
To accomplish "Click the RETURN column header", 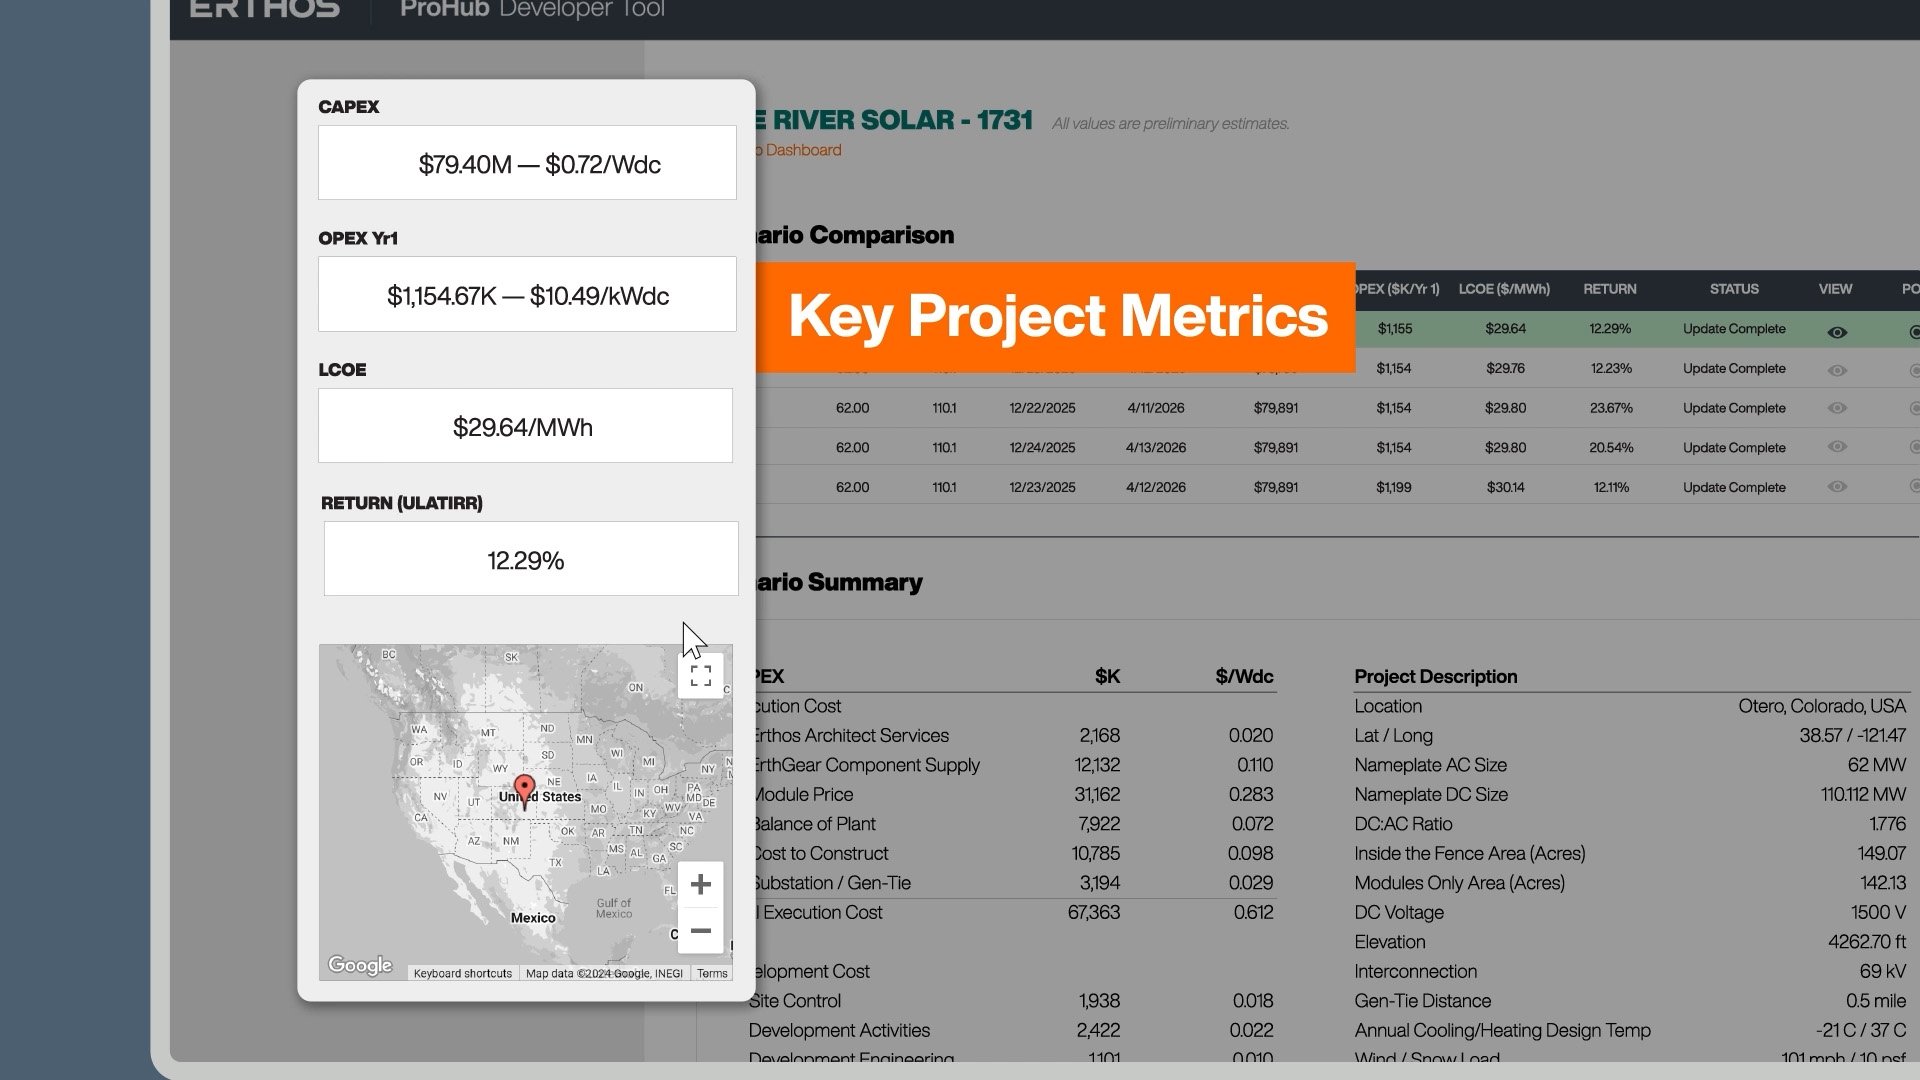I will [1609, 289].
